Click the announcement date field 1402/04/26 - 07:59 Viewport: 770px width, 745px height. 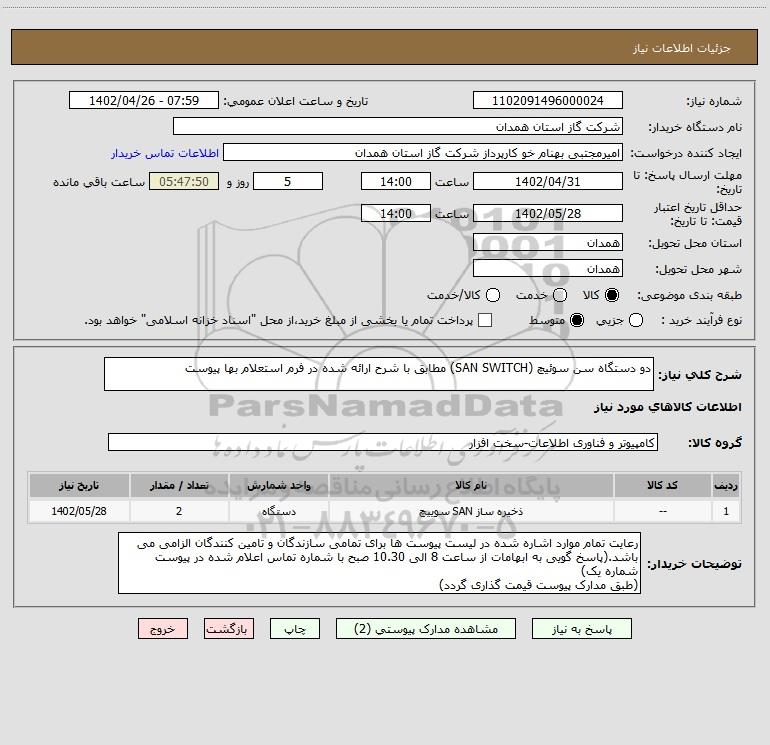[144, 101]
